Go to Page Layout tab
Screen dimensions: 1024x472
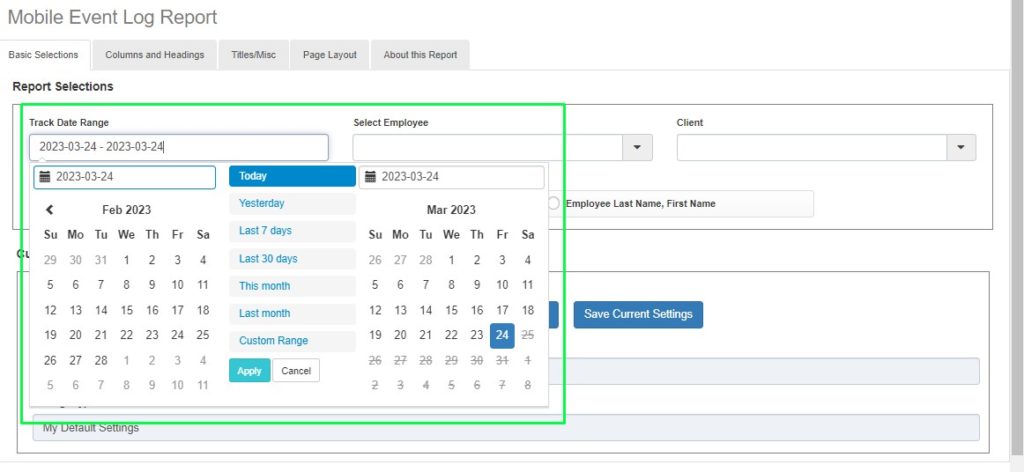click(x=330, y=55)
